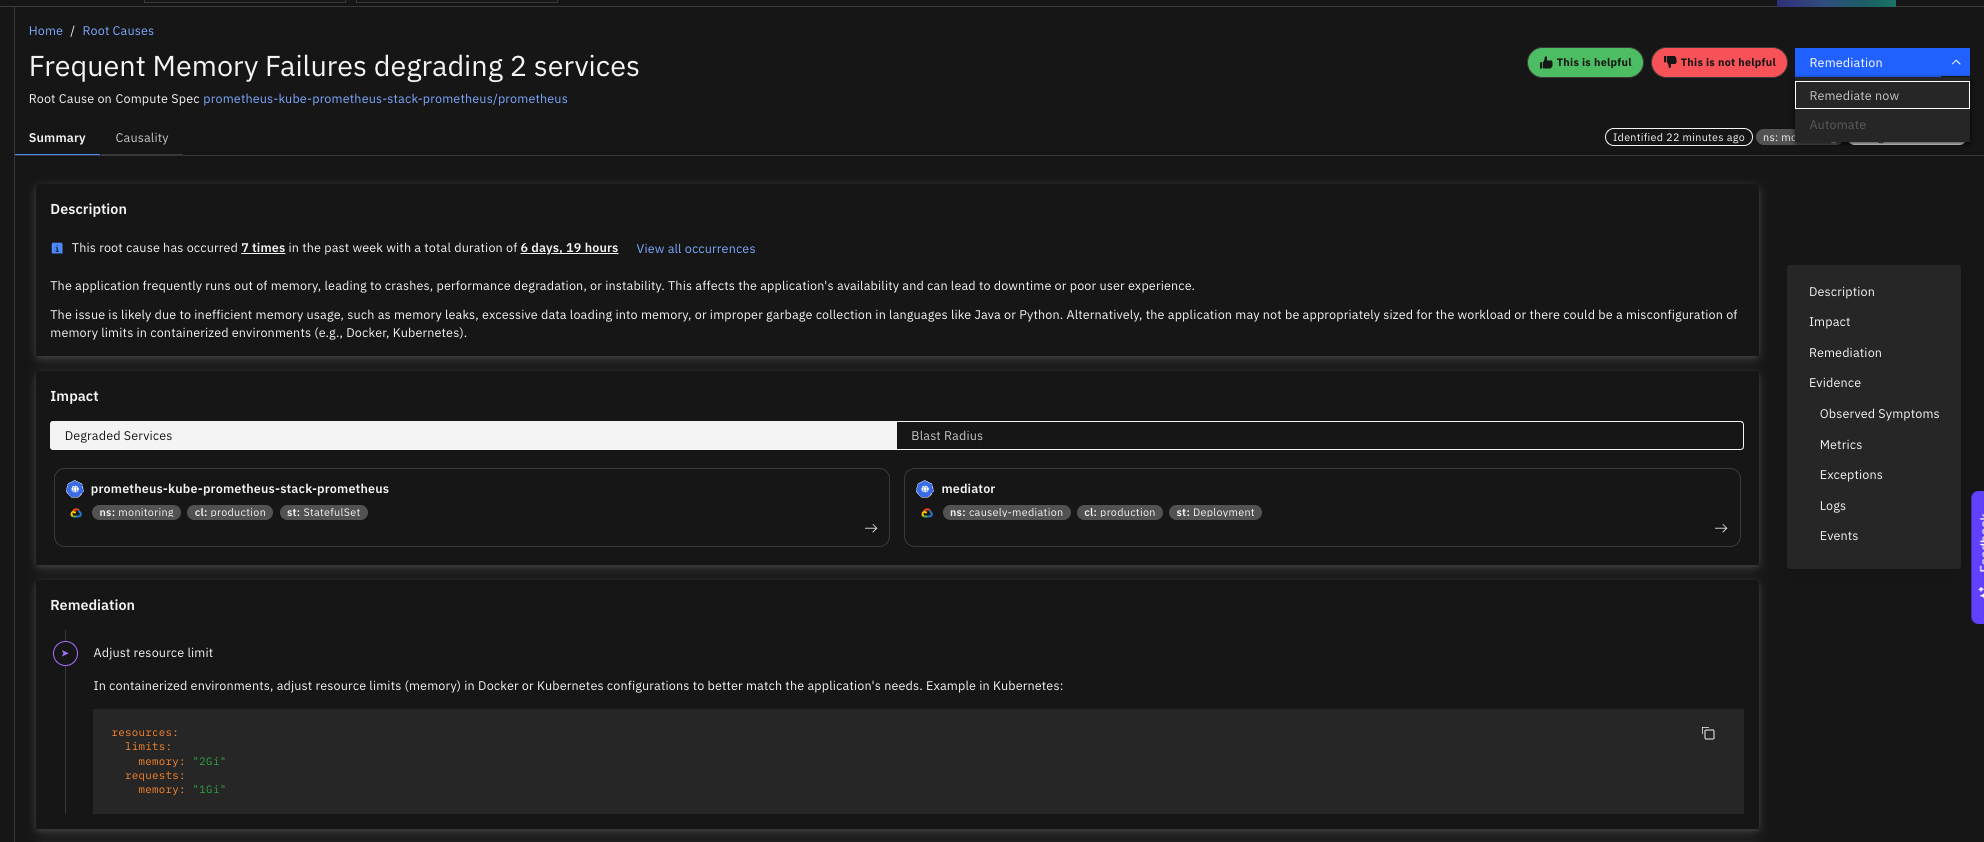The image size is (1984, 842).
Task: Click the st: StatefulSet tag
Action: click(324, 513)
